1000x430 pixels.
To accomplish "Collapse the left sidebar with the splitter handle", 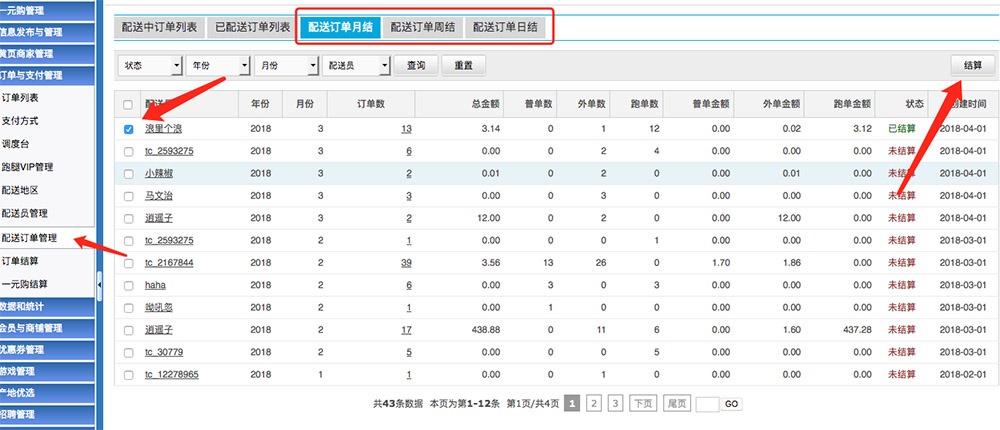I will point(99,285).
